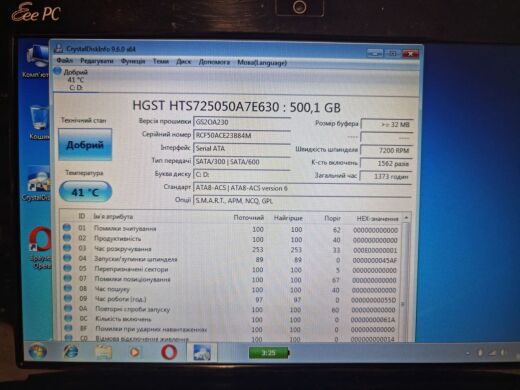Click status dot for attribute 0C
Image resolution: width=520 pixels, height=390 pixels.
tap(68, 318)
